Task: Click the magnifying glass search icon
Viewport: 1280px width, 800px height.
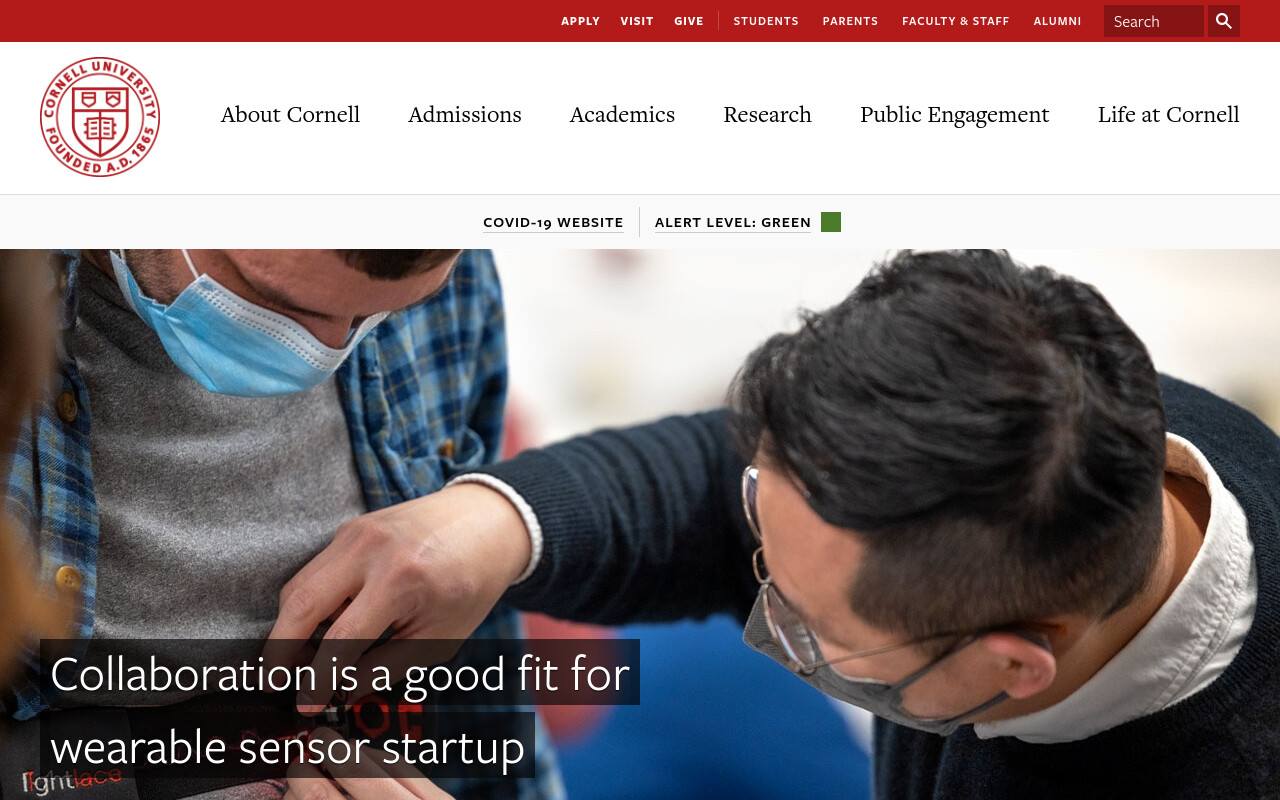Action: [x=1224, y=21]
